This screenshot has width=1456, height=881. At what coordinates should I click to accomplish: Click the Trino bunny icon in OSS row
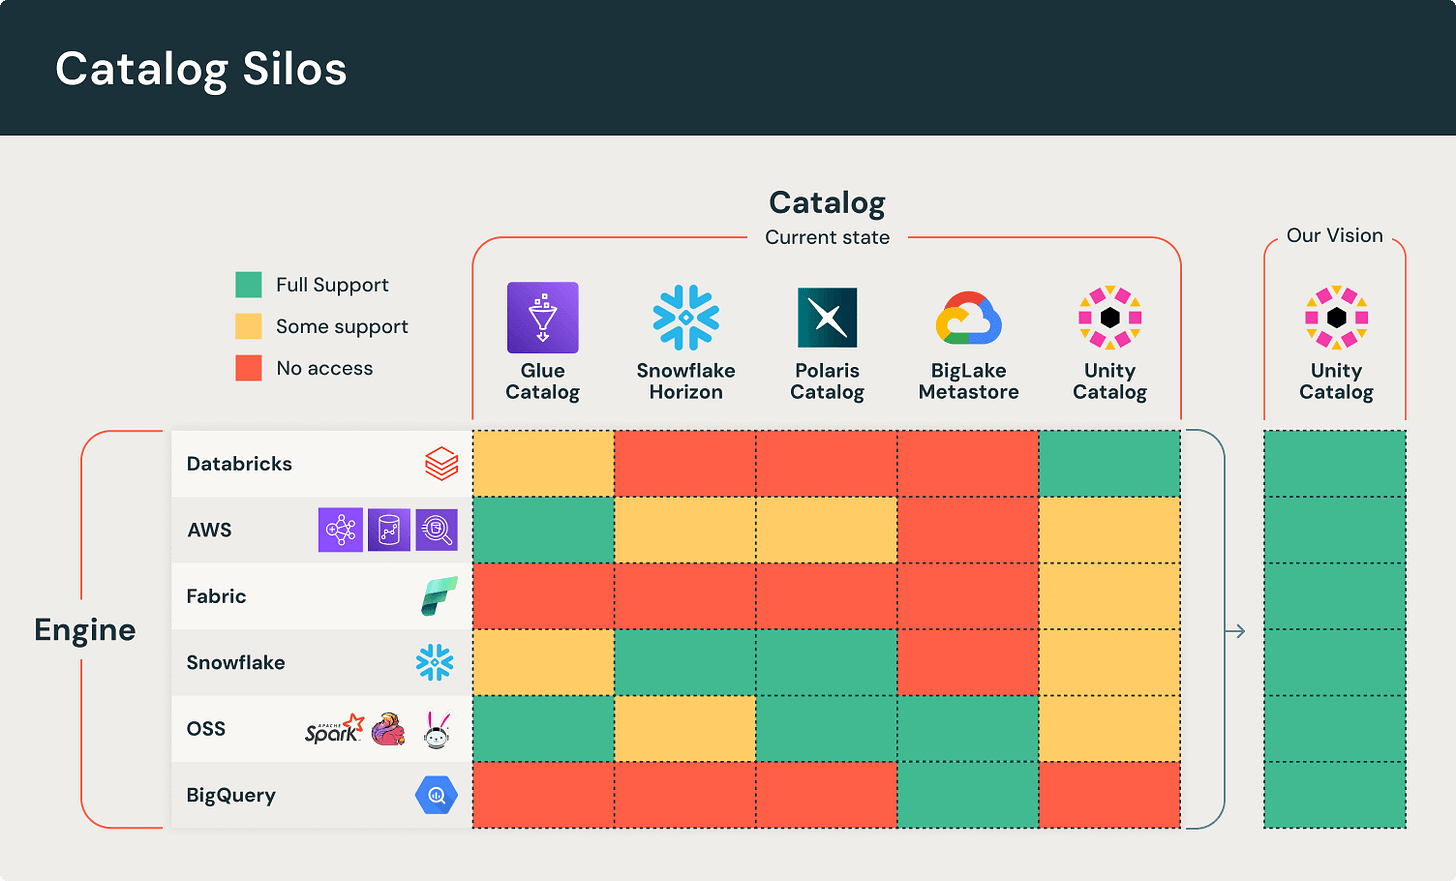(437, 730)
